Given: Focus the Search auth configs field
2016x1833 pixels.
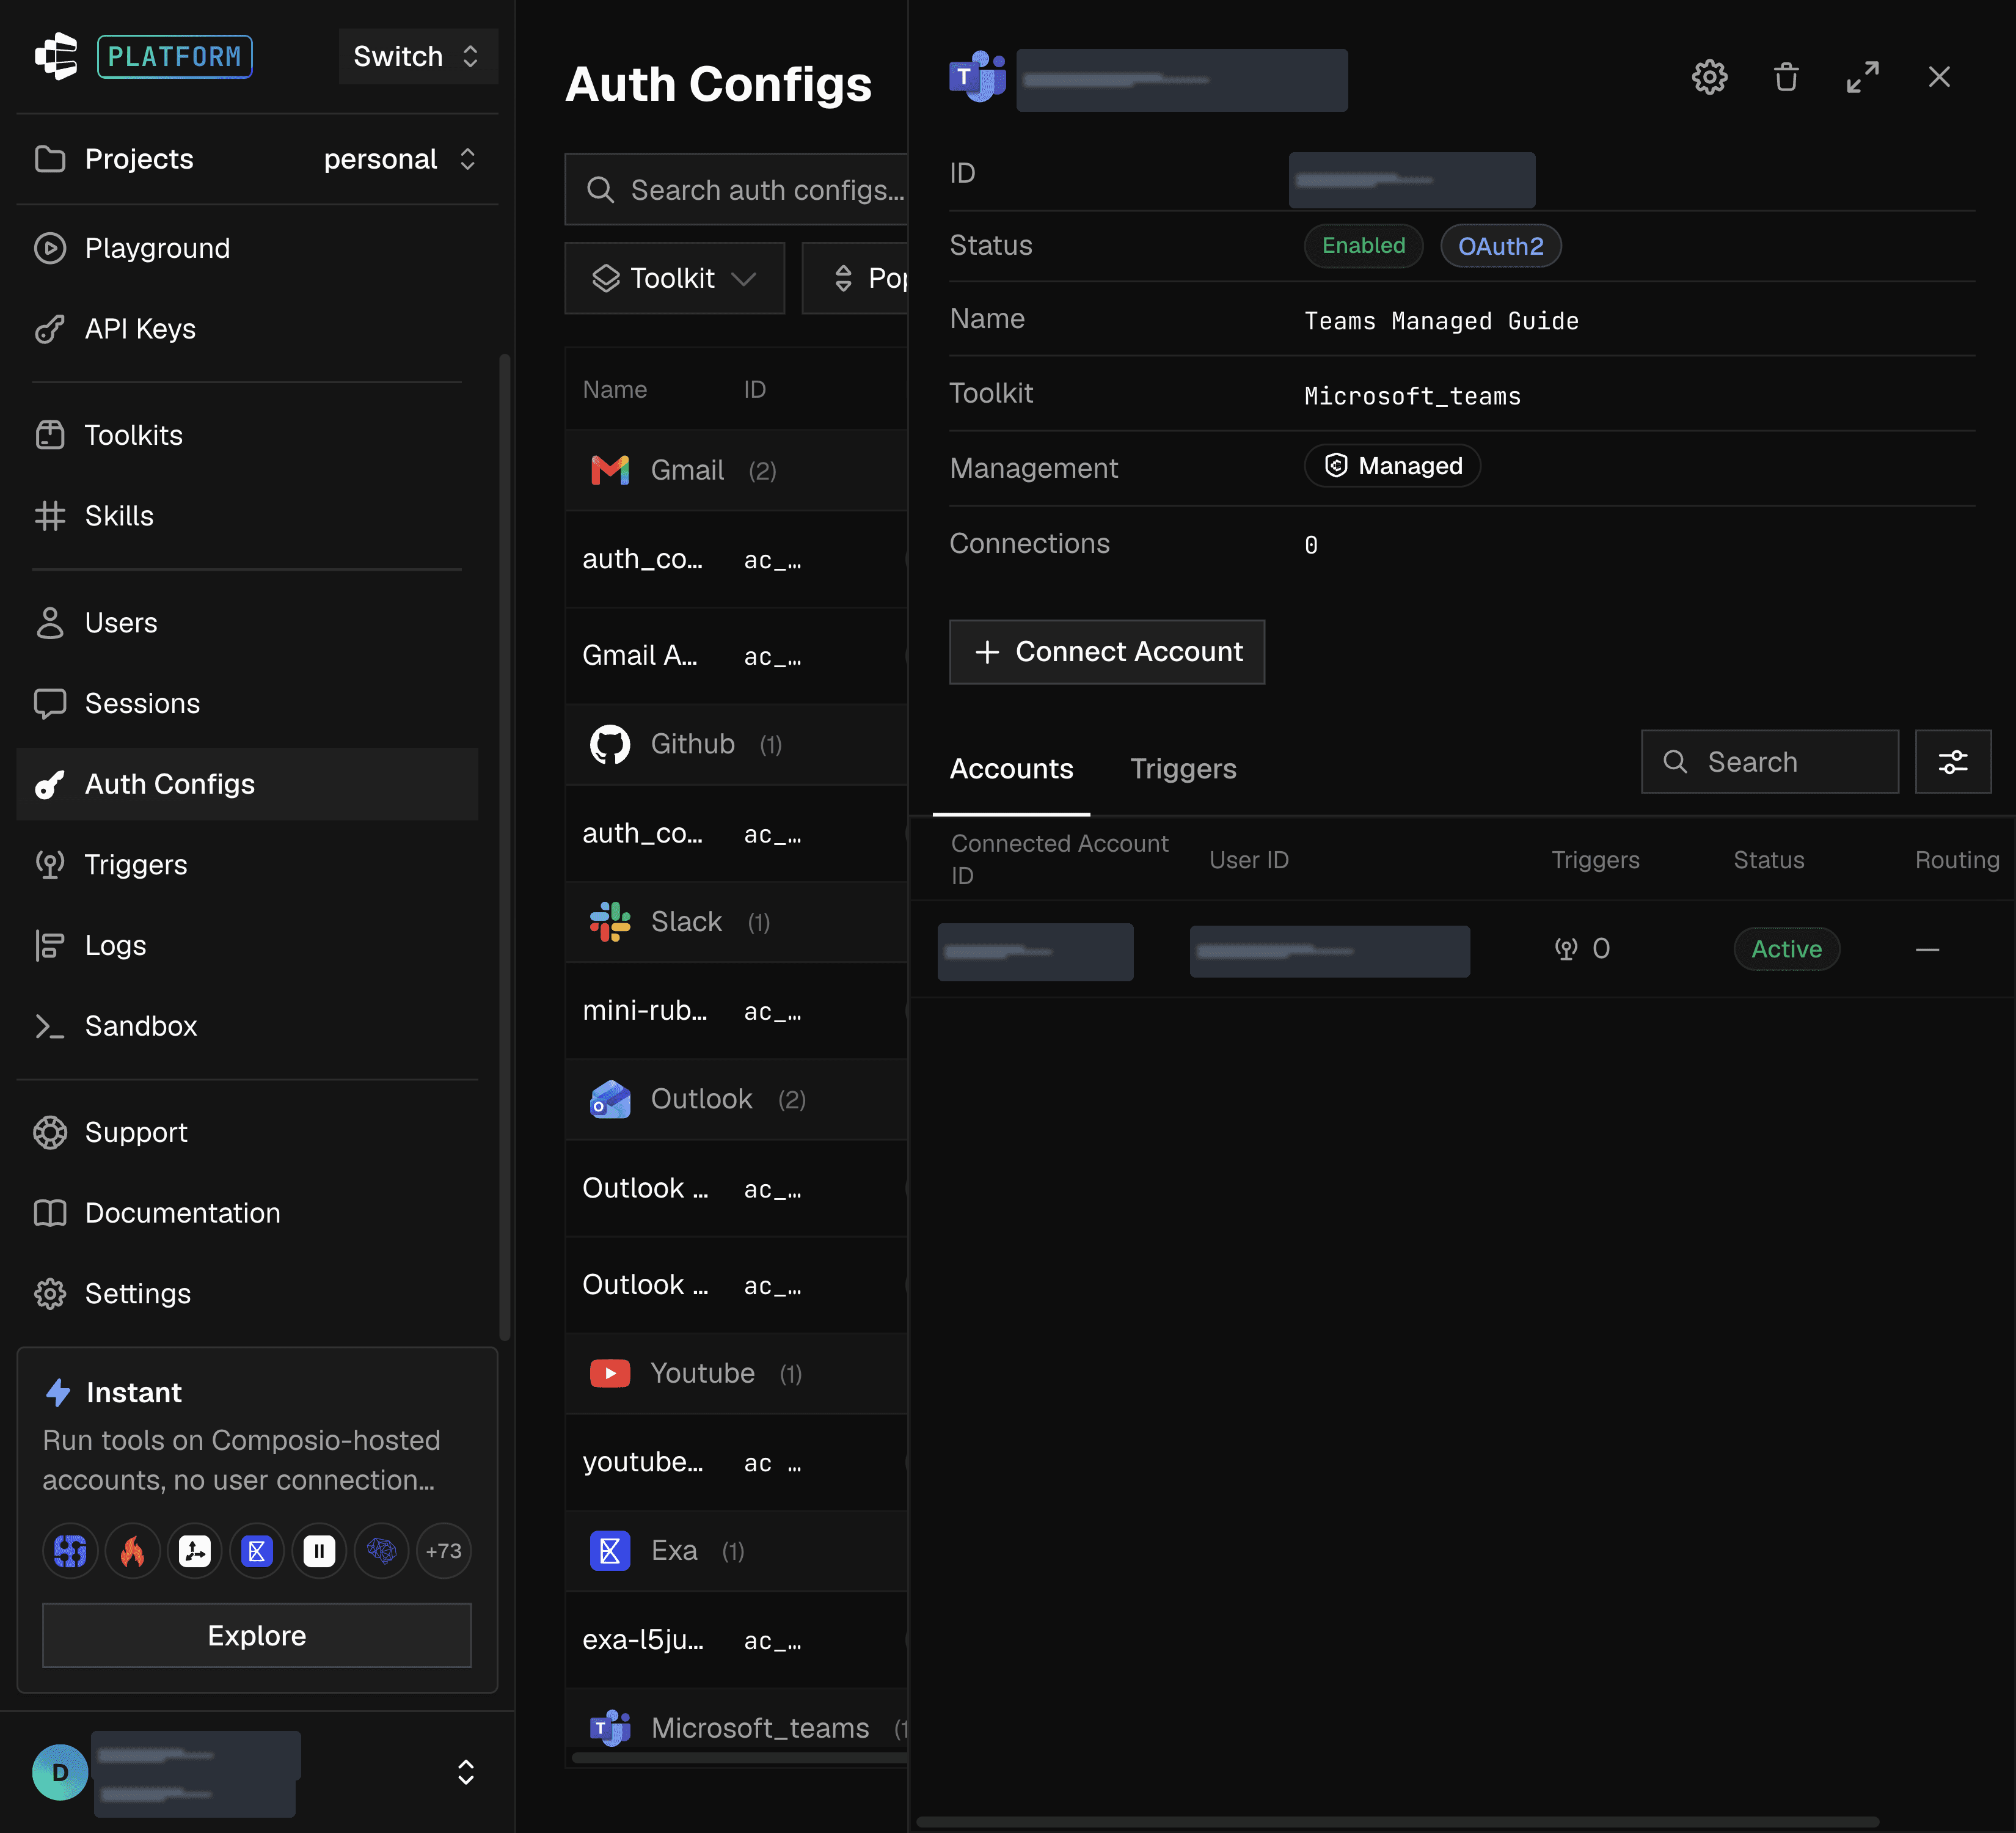Looking at the screenshot, I should [x=736, y=190].
